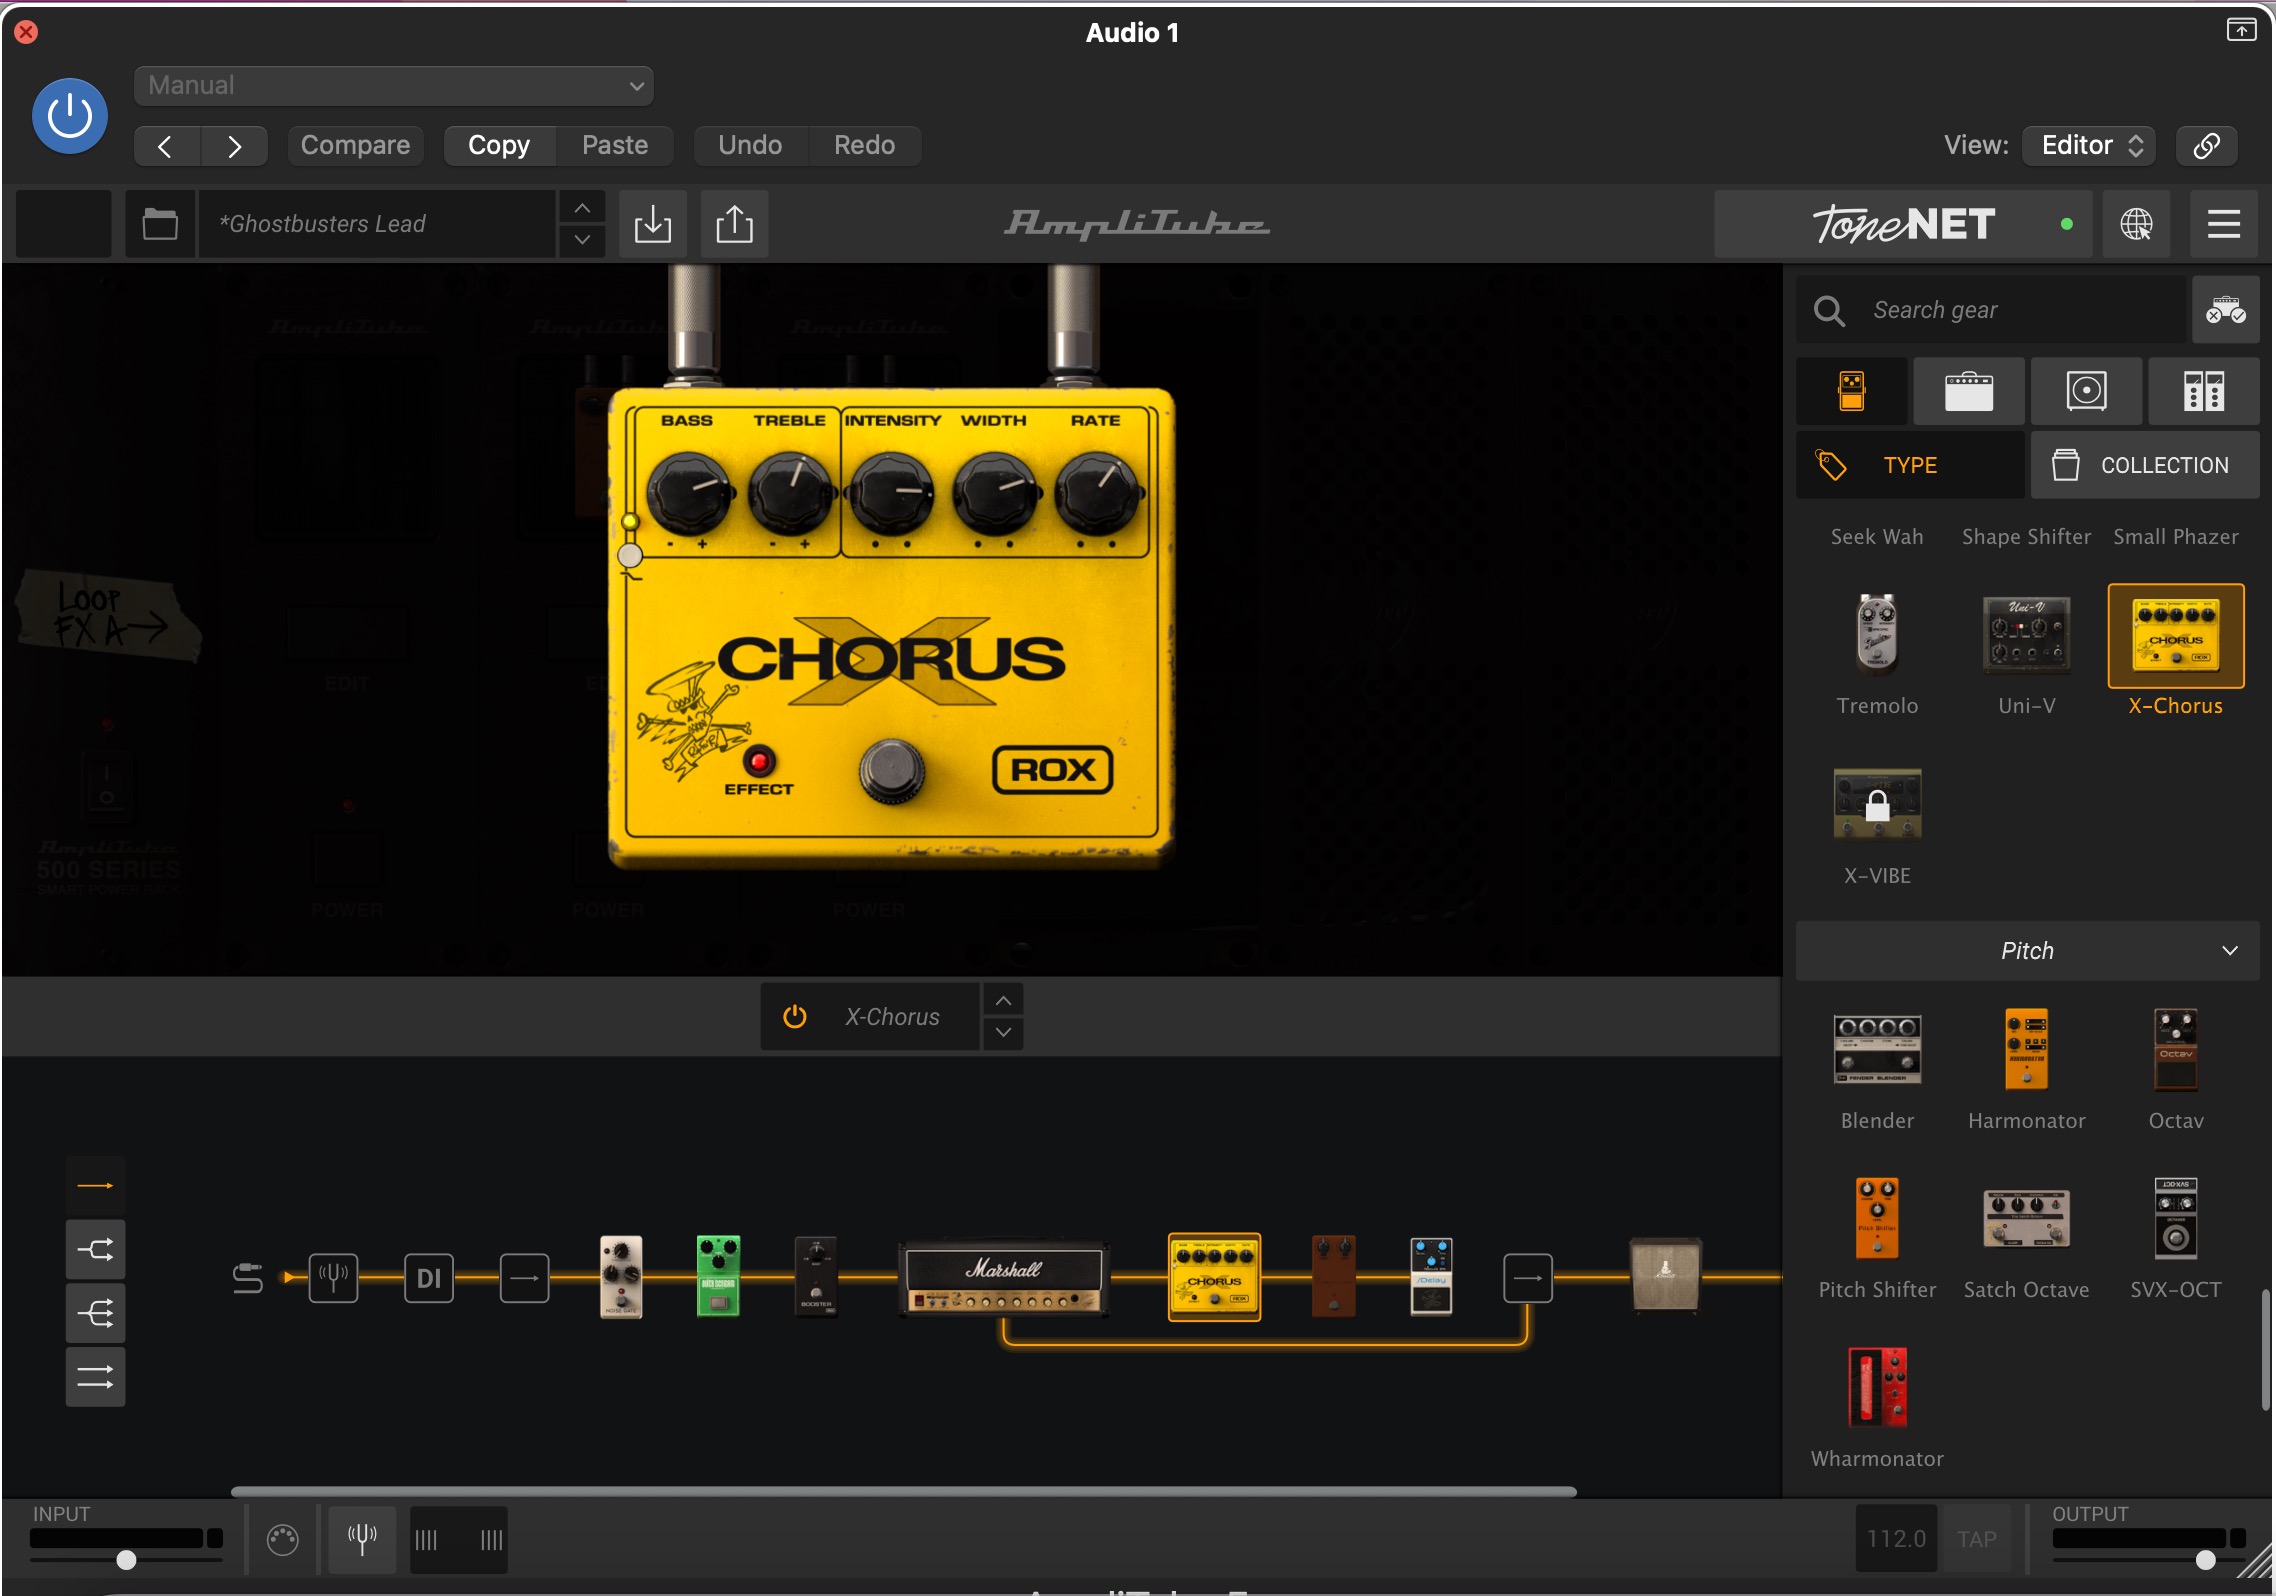Click the Compare button
This screenshot has width=2276, height=1596.
(x=355, y=146)
